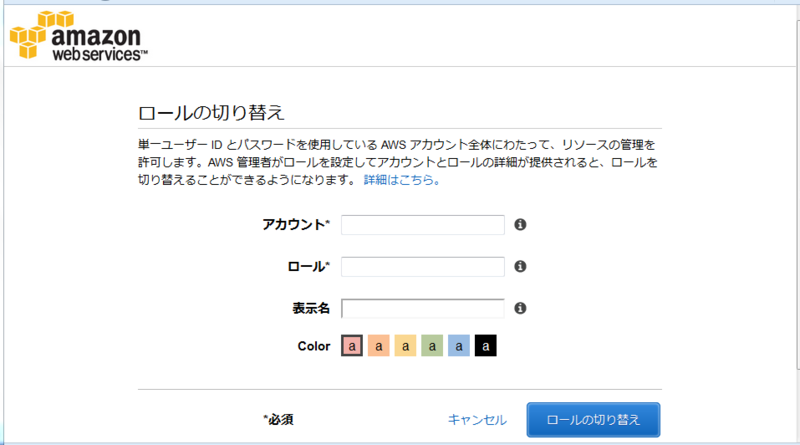The image size is (800, 445).
Task: Focus the 表示名 input field
Action: (422, 309)
